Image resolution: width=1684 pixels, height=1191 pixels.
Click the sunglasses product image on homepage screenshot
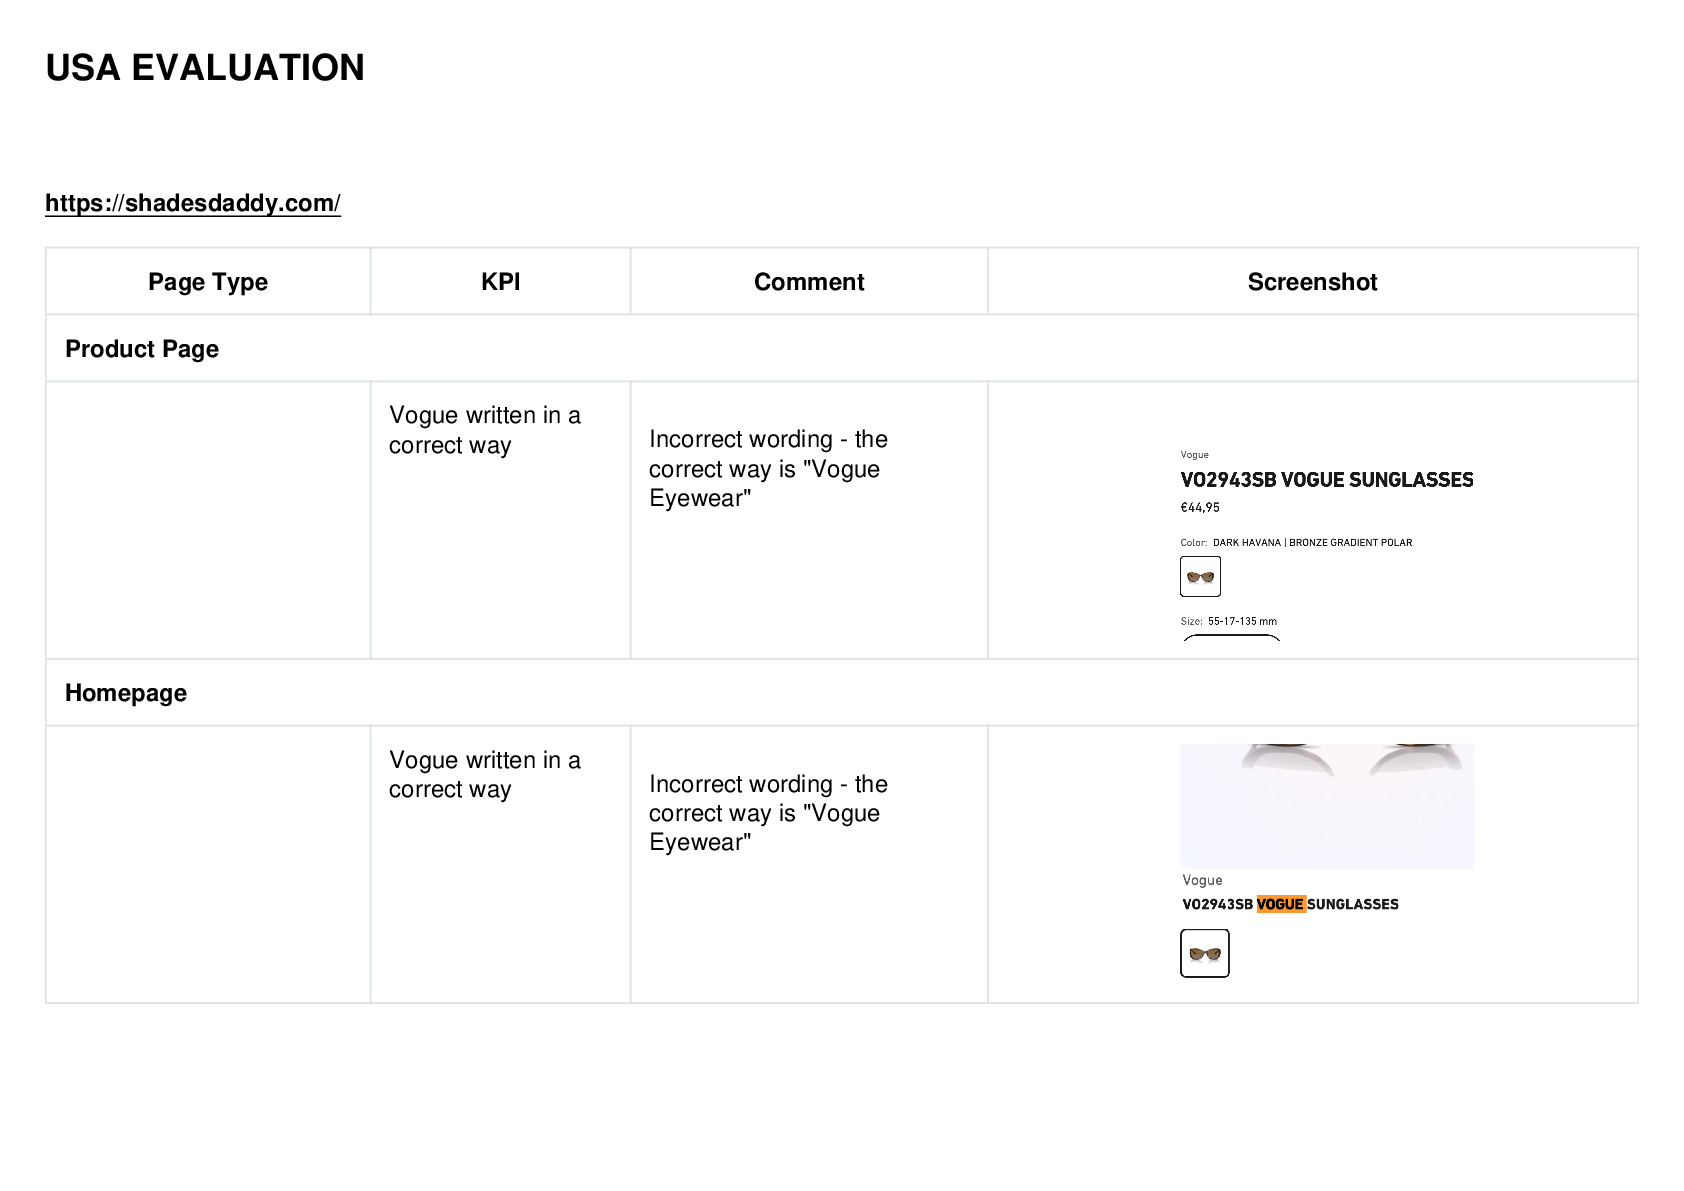click(x=1327, y=806)
